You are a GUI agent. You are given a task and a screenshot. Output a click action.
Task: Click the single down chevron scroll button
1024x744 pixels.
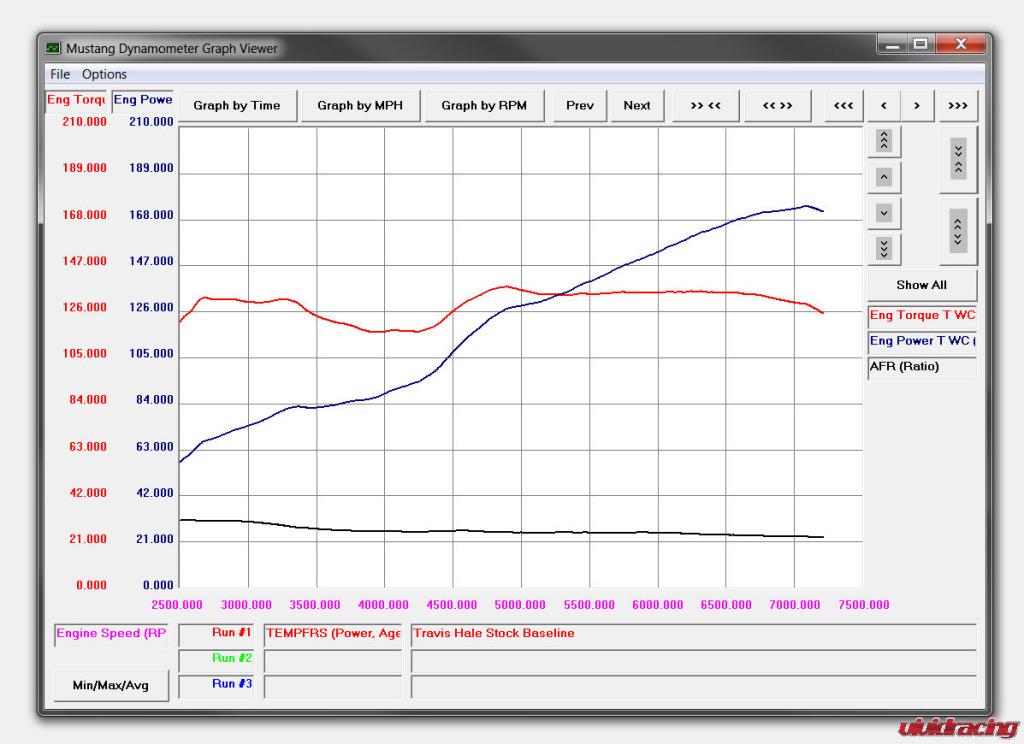(x=883, y=213)
